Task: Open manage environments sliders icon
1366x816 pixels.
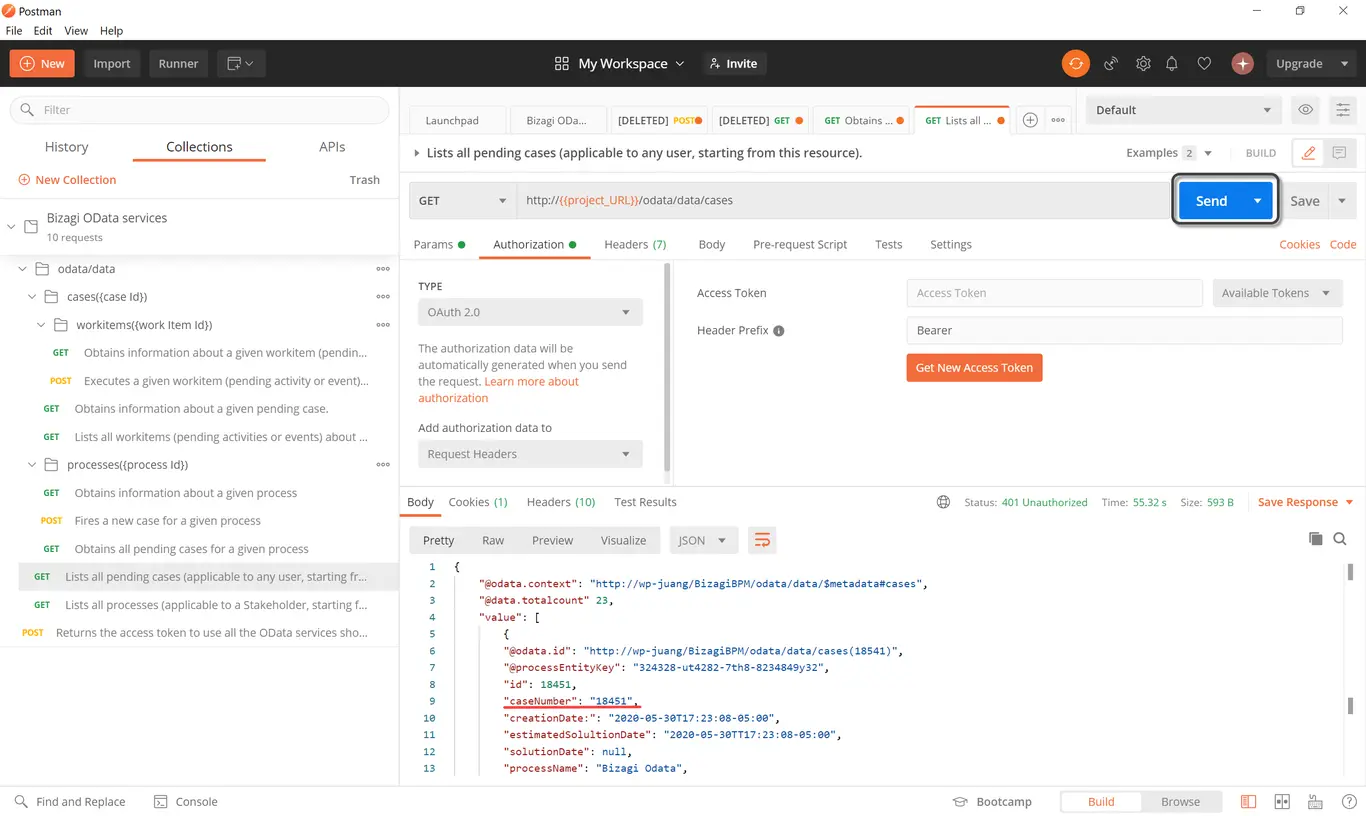Action: pyautogui.click(x=1343, y=110)
